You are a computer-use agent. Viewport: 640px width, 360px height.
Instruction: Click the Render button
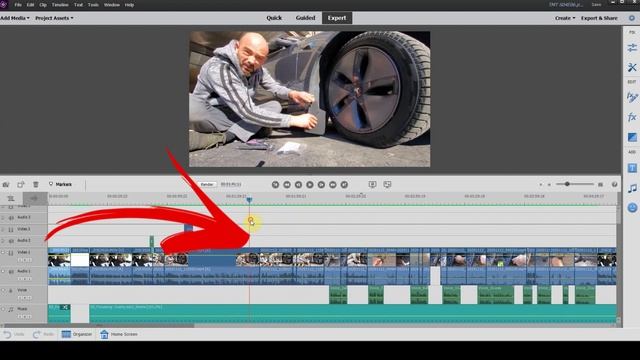207,184
